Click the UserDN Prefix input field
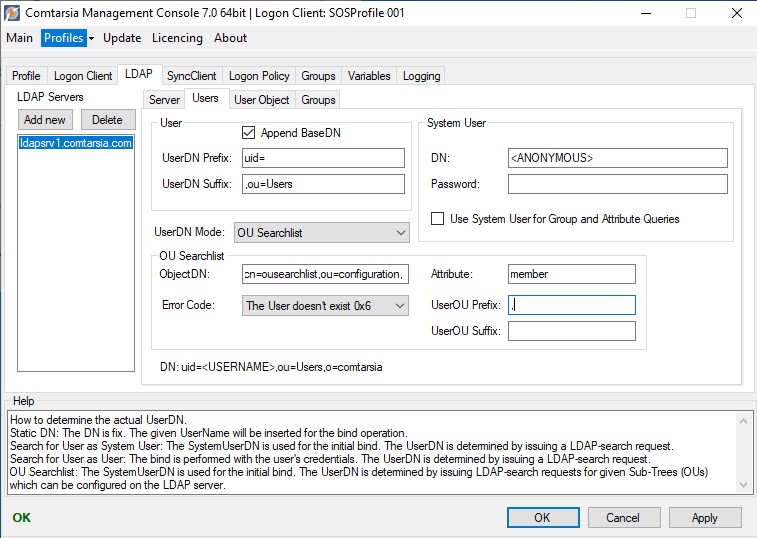757x538 pixels. [322, 158]
